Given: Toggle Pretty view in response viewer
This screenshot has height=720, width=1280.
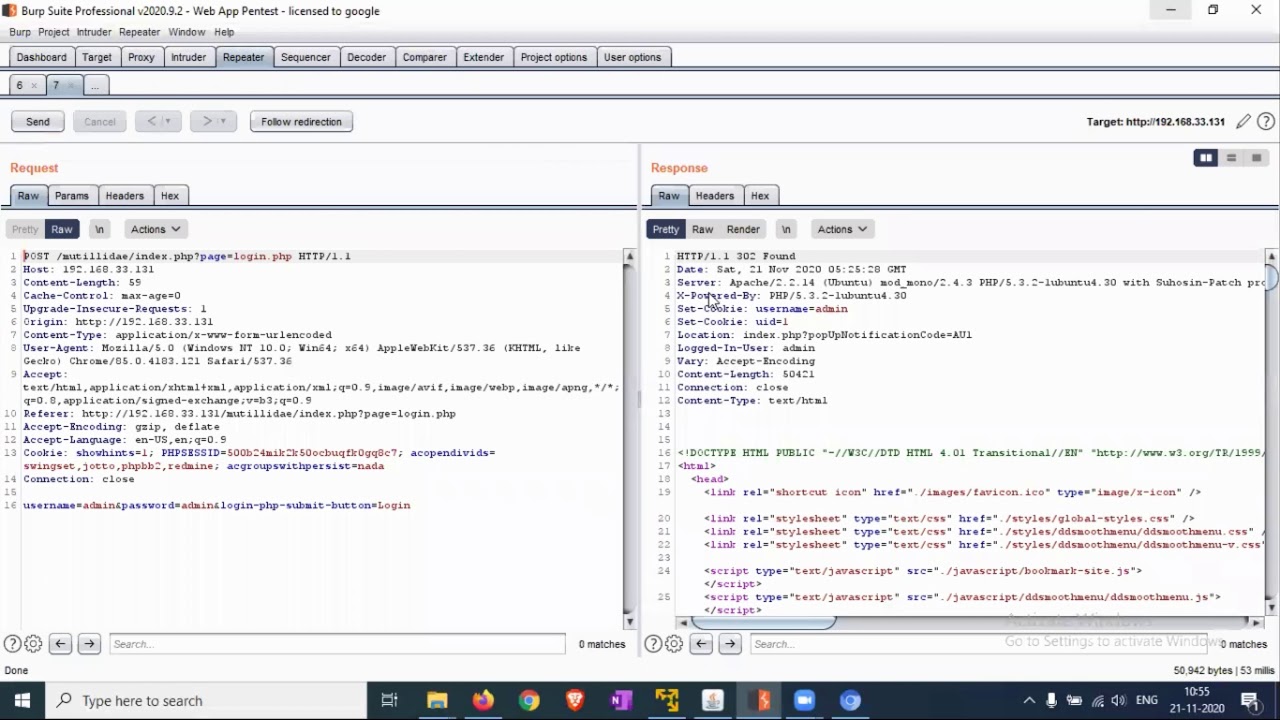Looking at the screenshot, I should [666, 230].
